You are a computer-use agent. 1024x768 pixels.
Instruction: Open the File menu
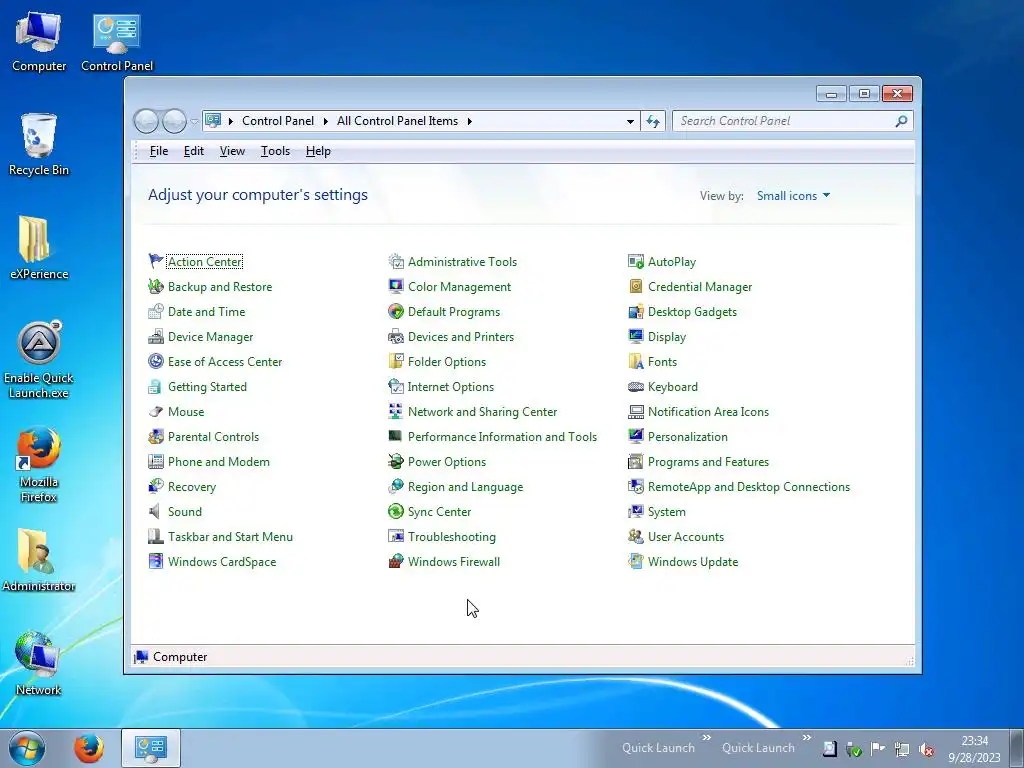(x=159, y=151)
